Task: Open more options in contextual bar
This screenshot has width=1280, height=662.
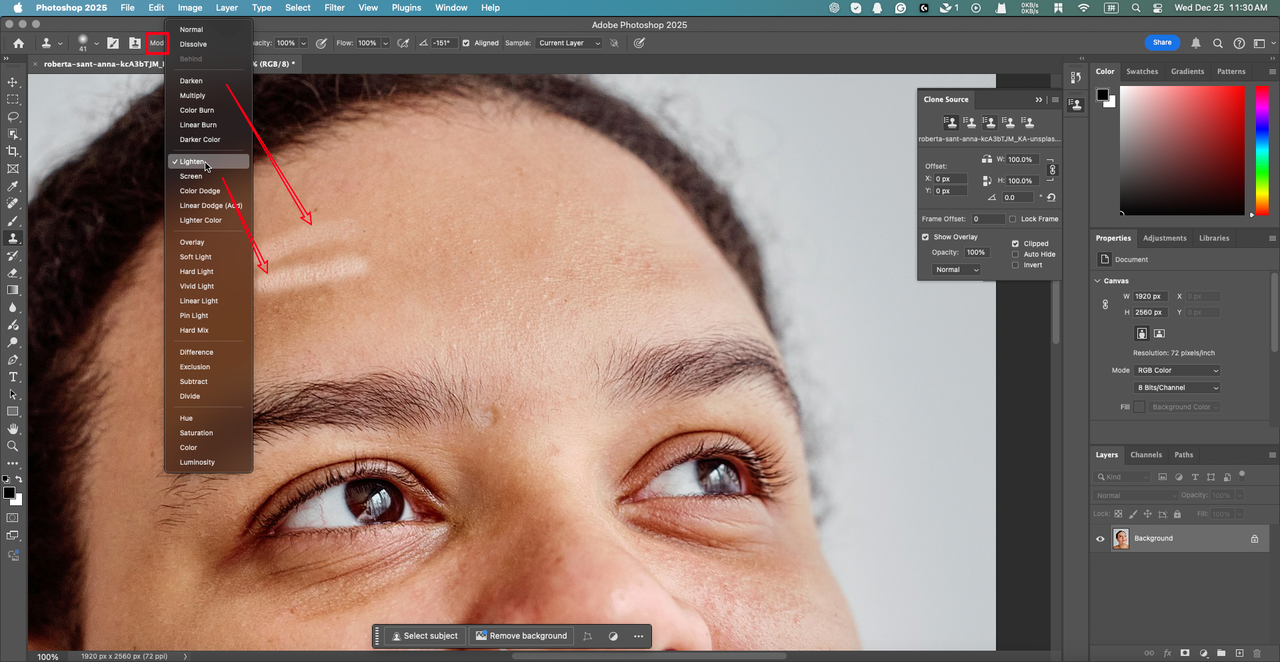Action: pos(638,636)
